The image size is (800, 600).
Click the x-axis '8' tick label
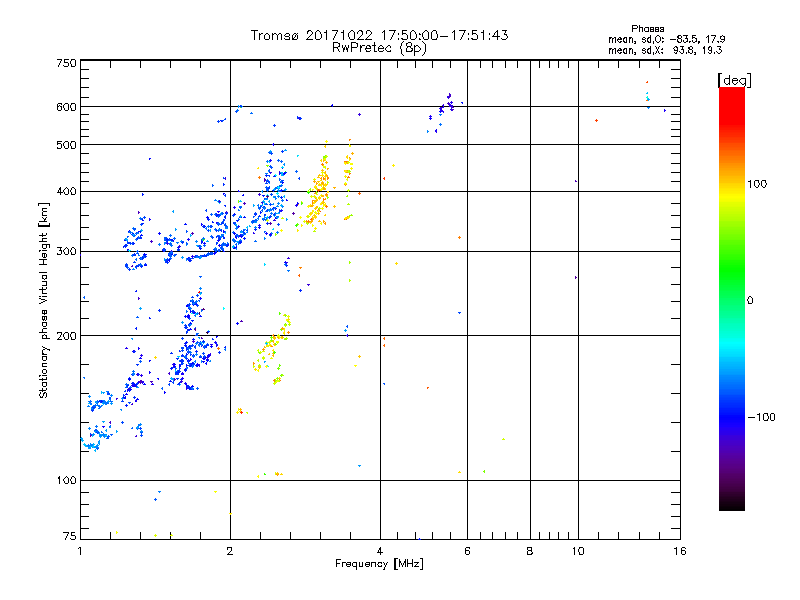click(530, 551)
